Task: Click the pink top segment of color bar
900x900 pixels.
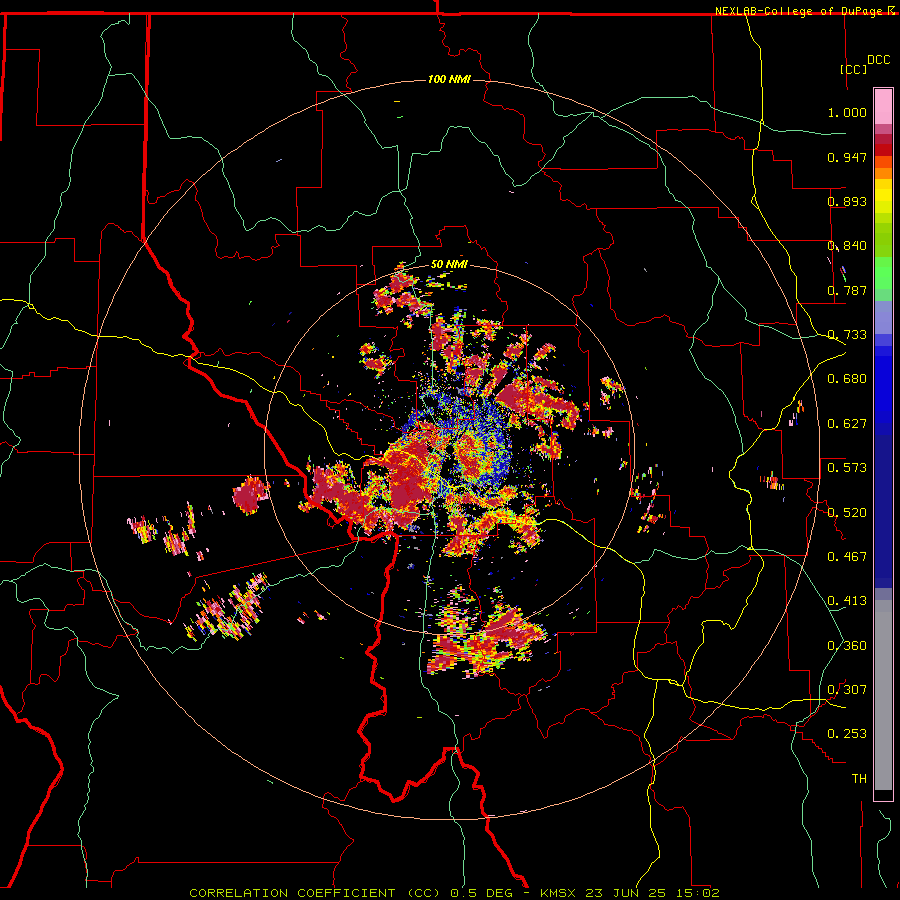Action: pyautogui.click(x=883, y=106)
